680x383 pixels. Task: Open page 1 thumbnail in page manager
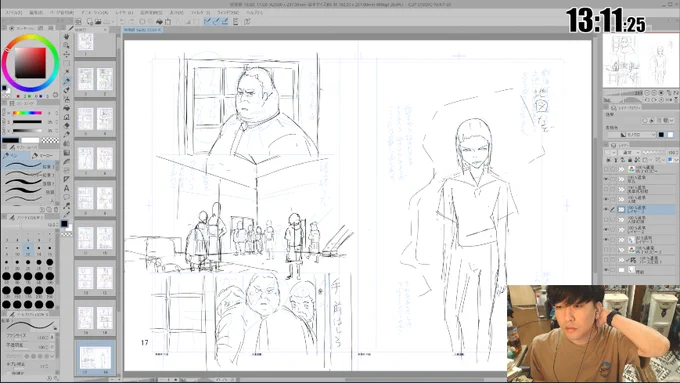85,43
